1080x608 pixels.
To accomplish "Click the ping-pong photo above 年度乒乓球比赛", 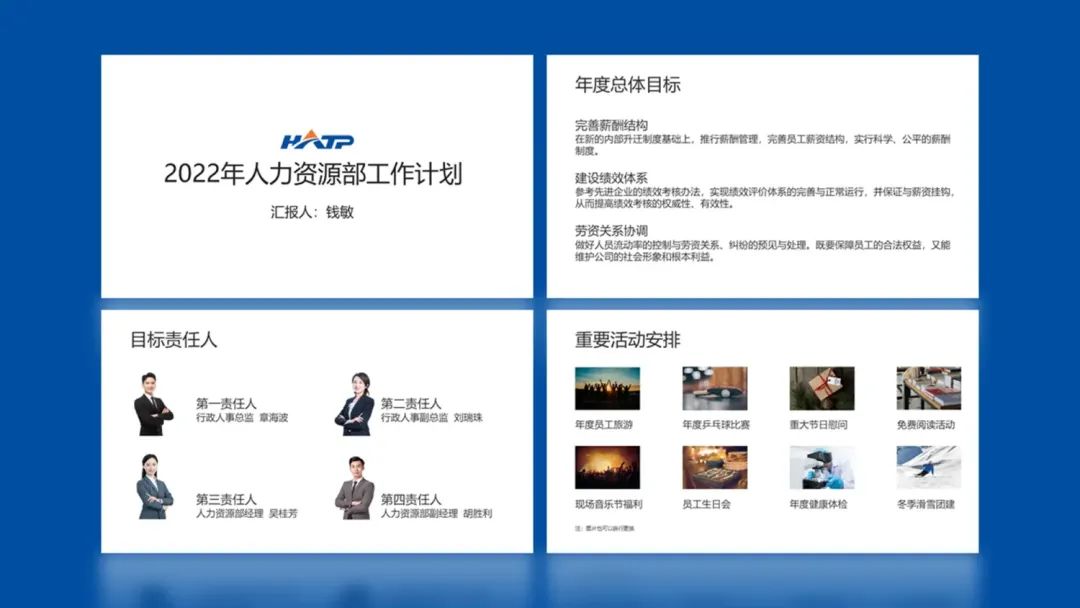I will 714,388.
